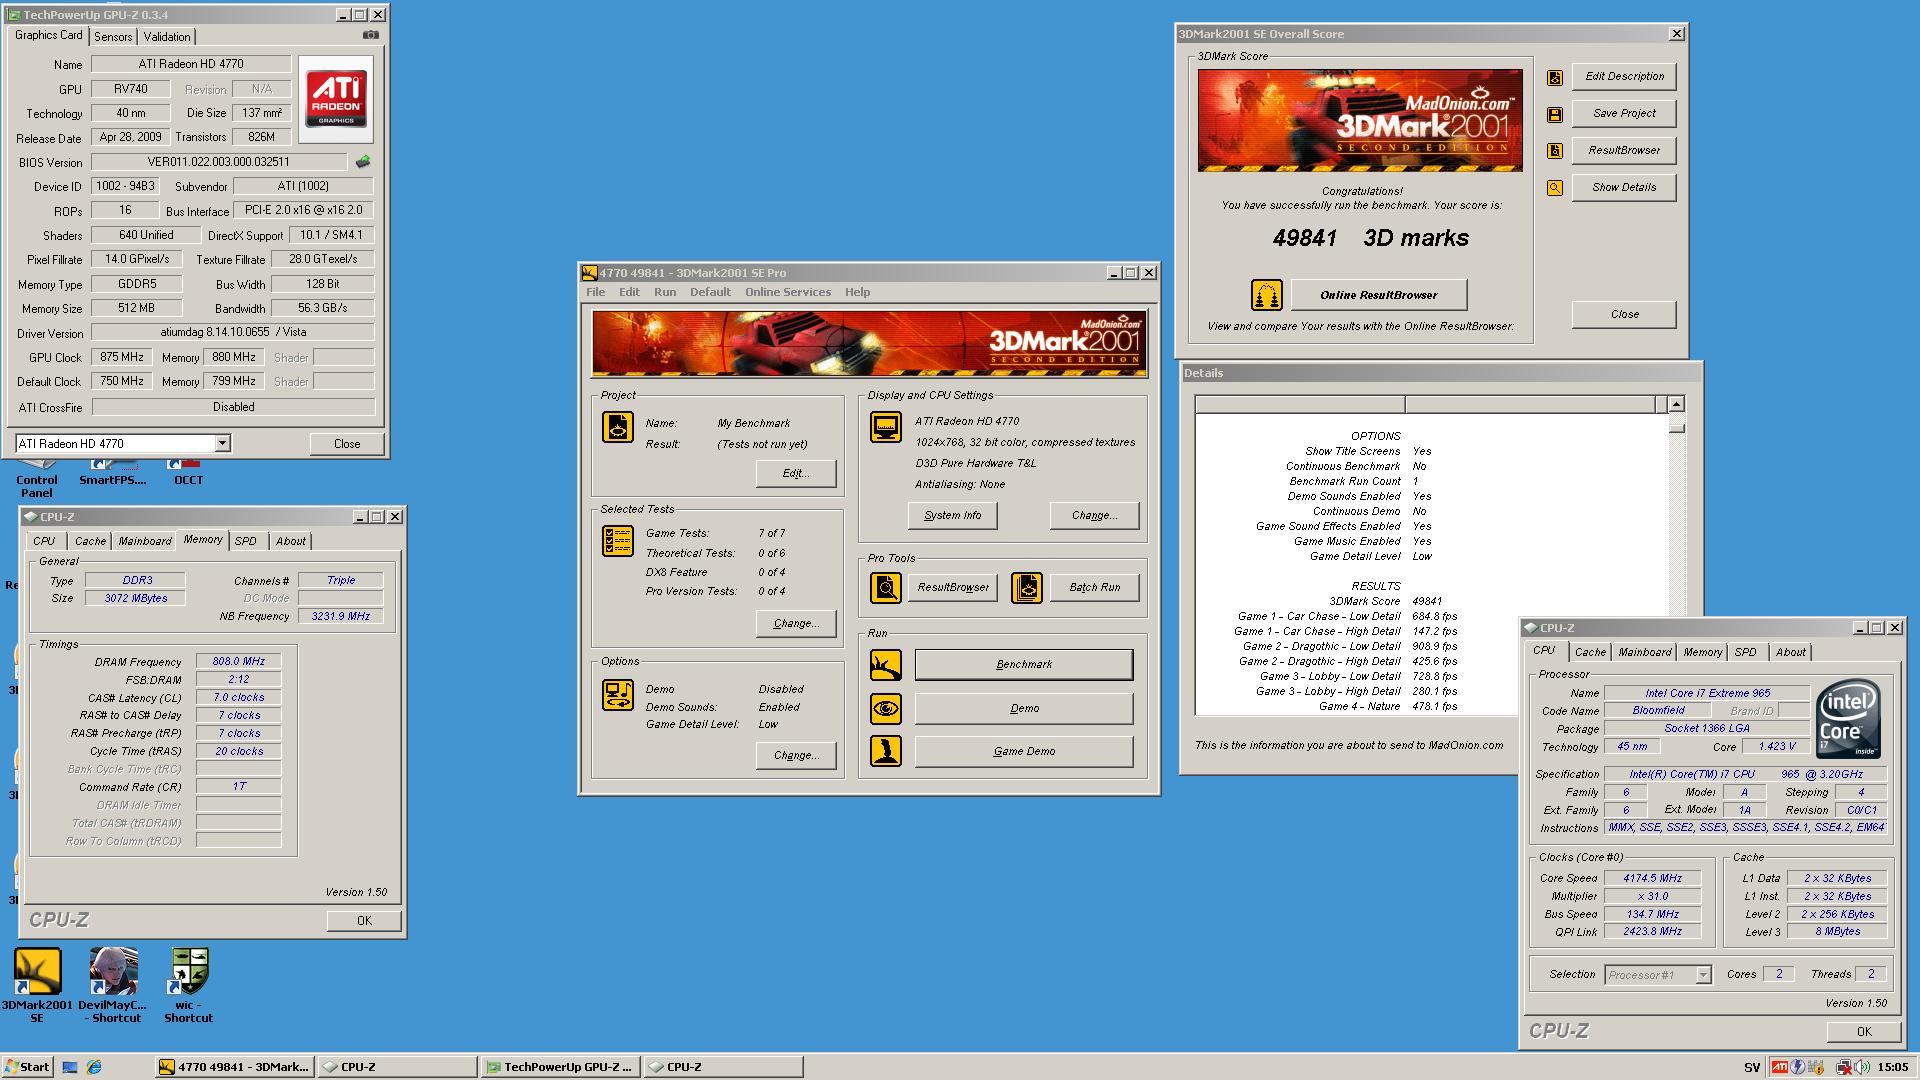The image size is (1920, 1080).
Task: Click the Batch Run icon in Pro Tools
Action: 1027,588
